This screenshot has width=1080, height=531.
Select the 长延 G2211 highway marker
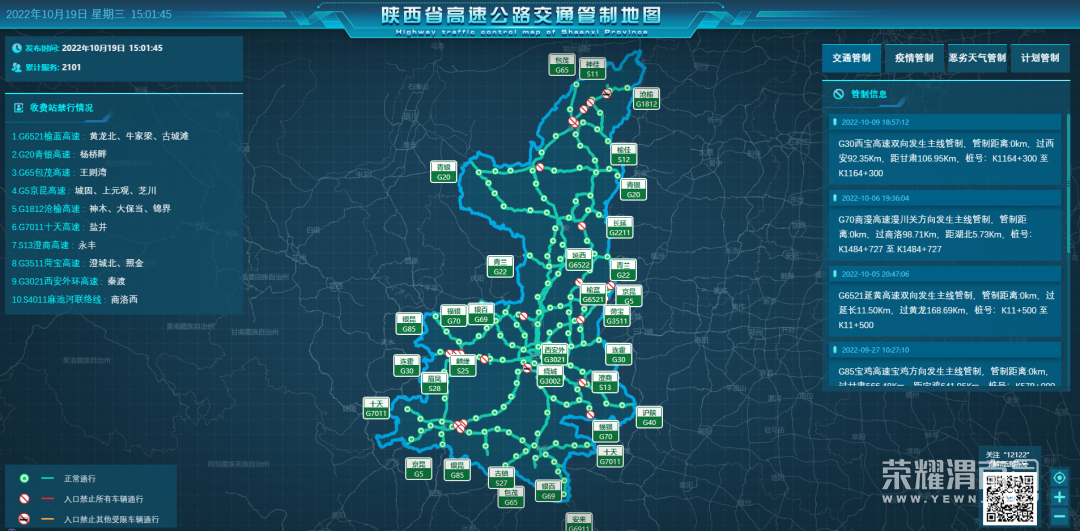pos(620,228)
